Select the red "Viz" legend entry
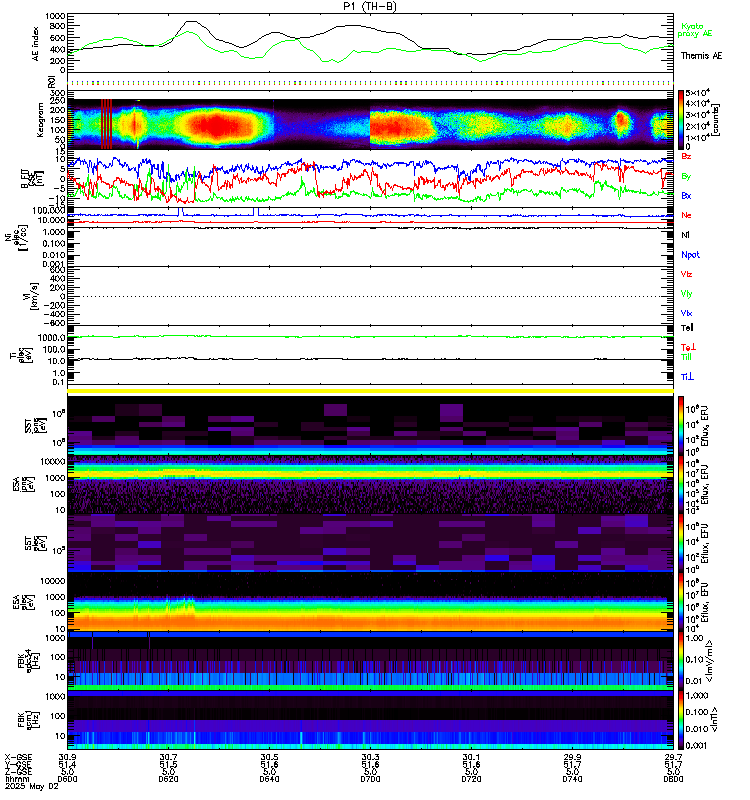The height and width of the screenshot is (800, 750). click(686, 274)
